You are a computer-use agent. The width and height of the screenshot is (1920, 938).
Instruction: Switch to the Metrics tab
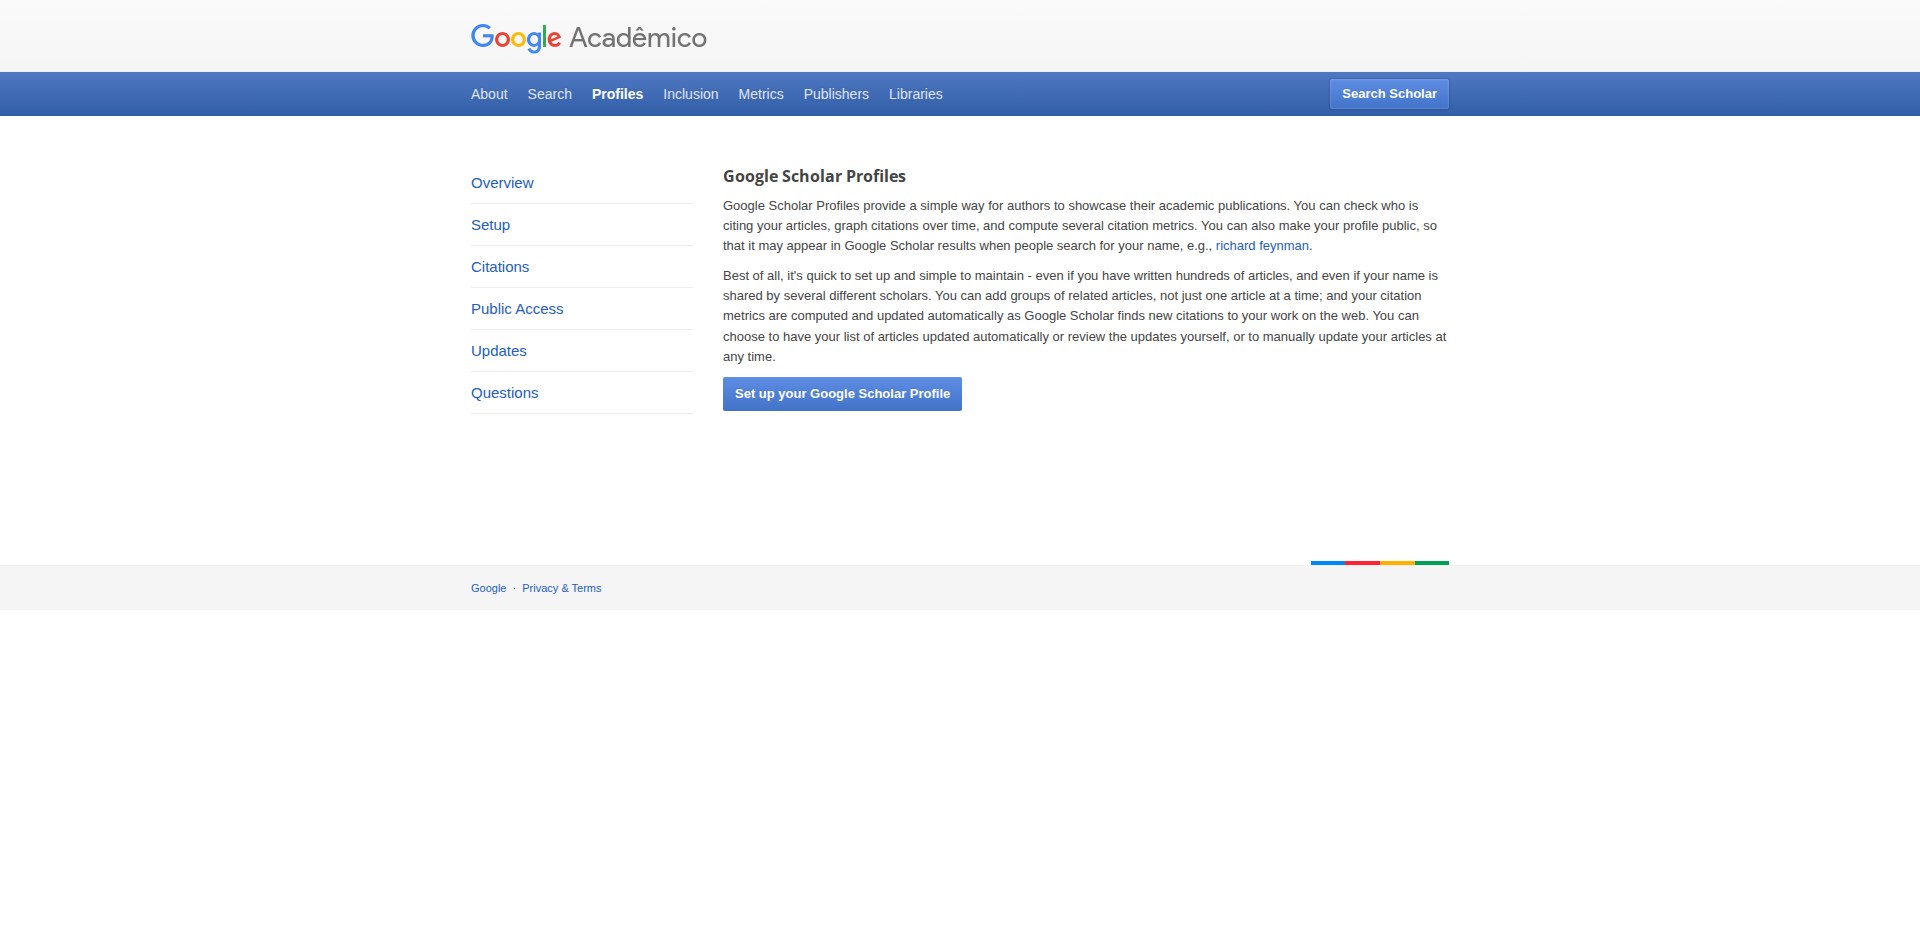coord(761,94)
